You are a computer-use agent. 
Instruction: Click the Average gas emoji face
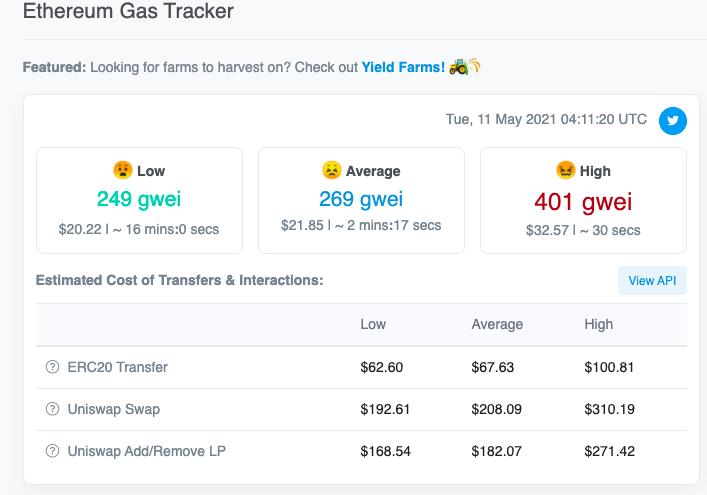click(x=331, y=170)
